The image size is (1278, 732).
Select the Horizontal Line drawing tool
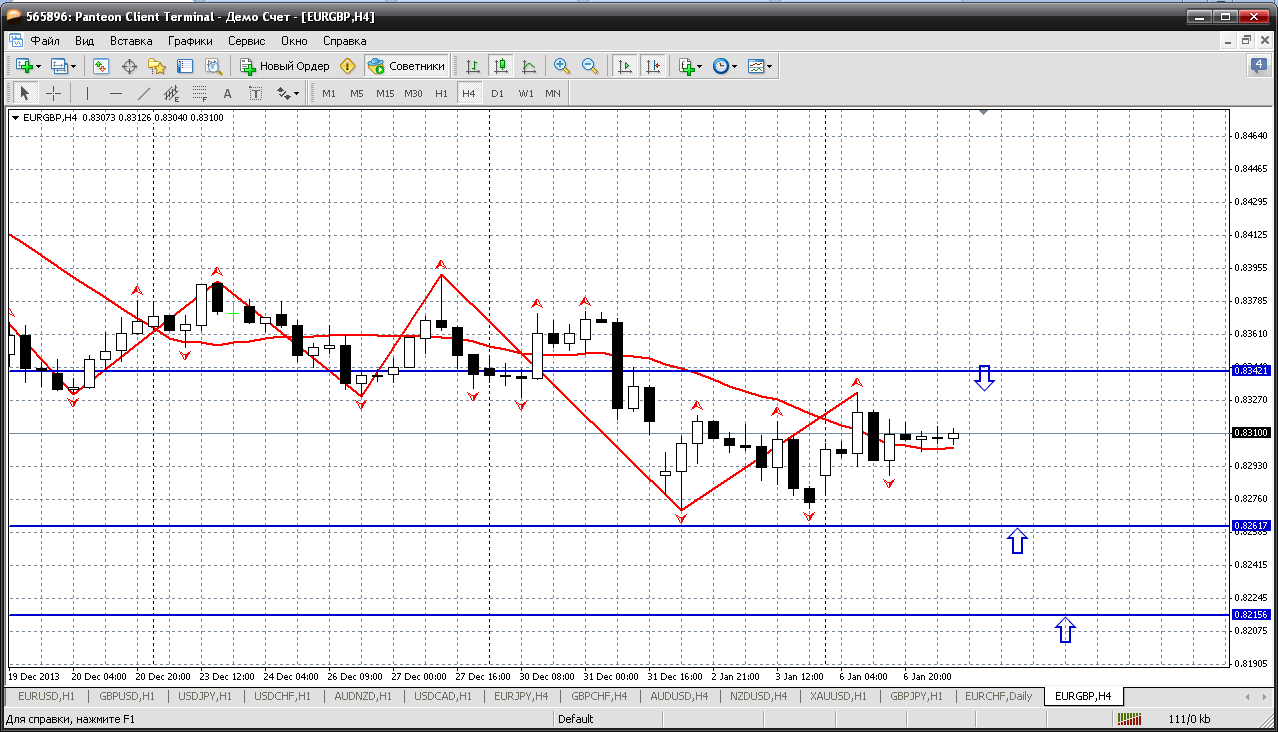[x=116, y=93]
